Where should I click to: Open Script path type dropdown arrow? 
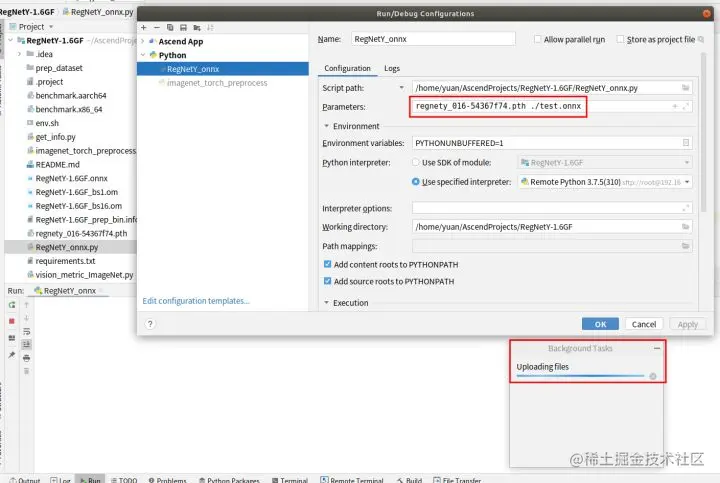click(x=402, y=88)
